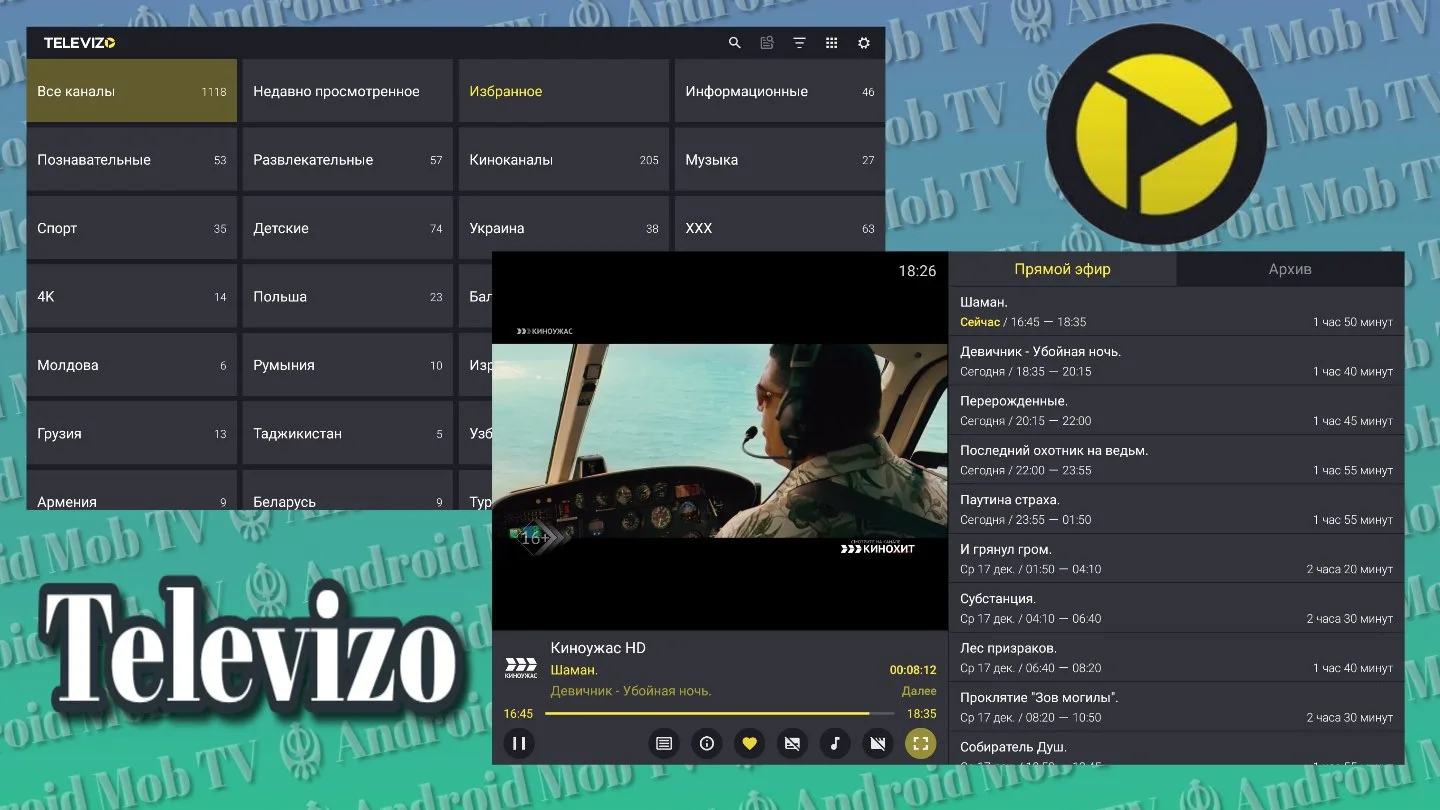Open the Украина category tile
1440x810 pixels.
click(x=564, y=228)
